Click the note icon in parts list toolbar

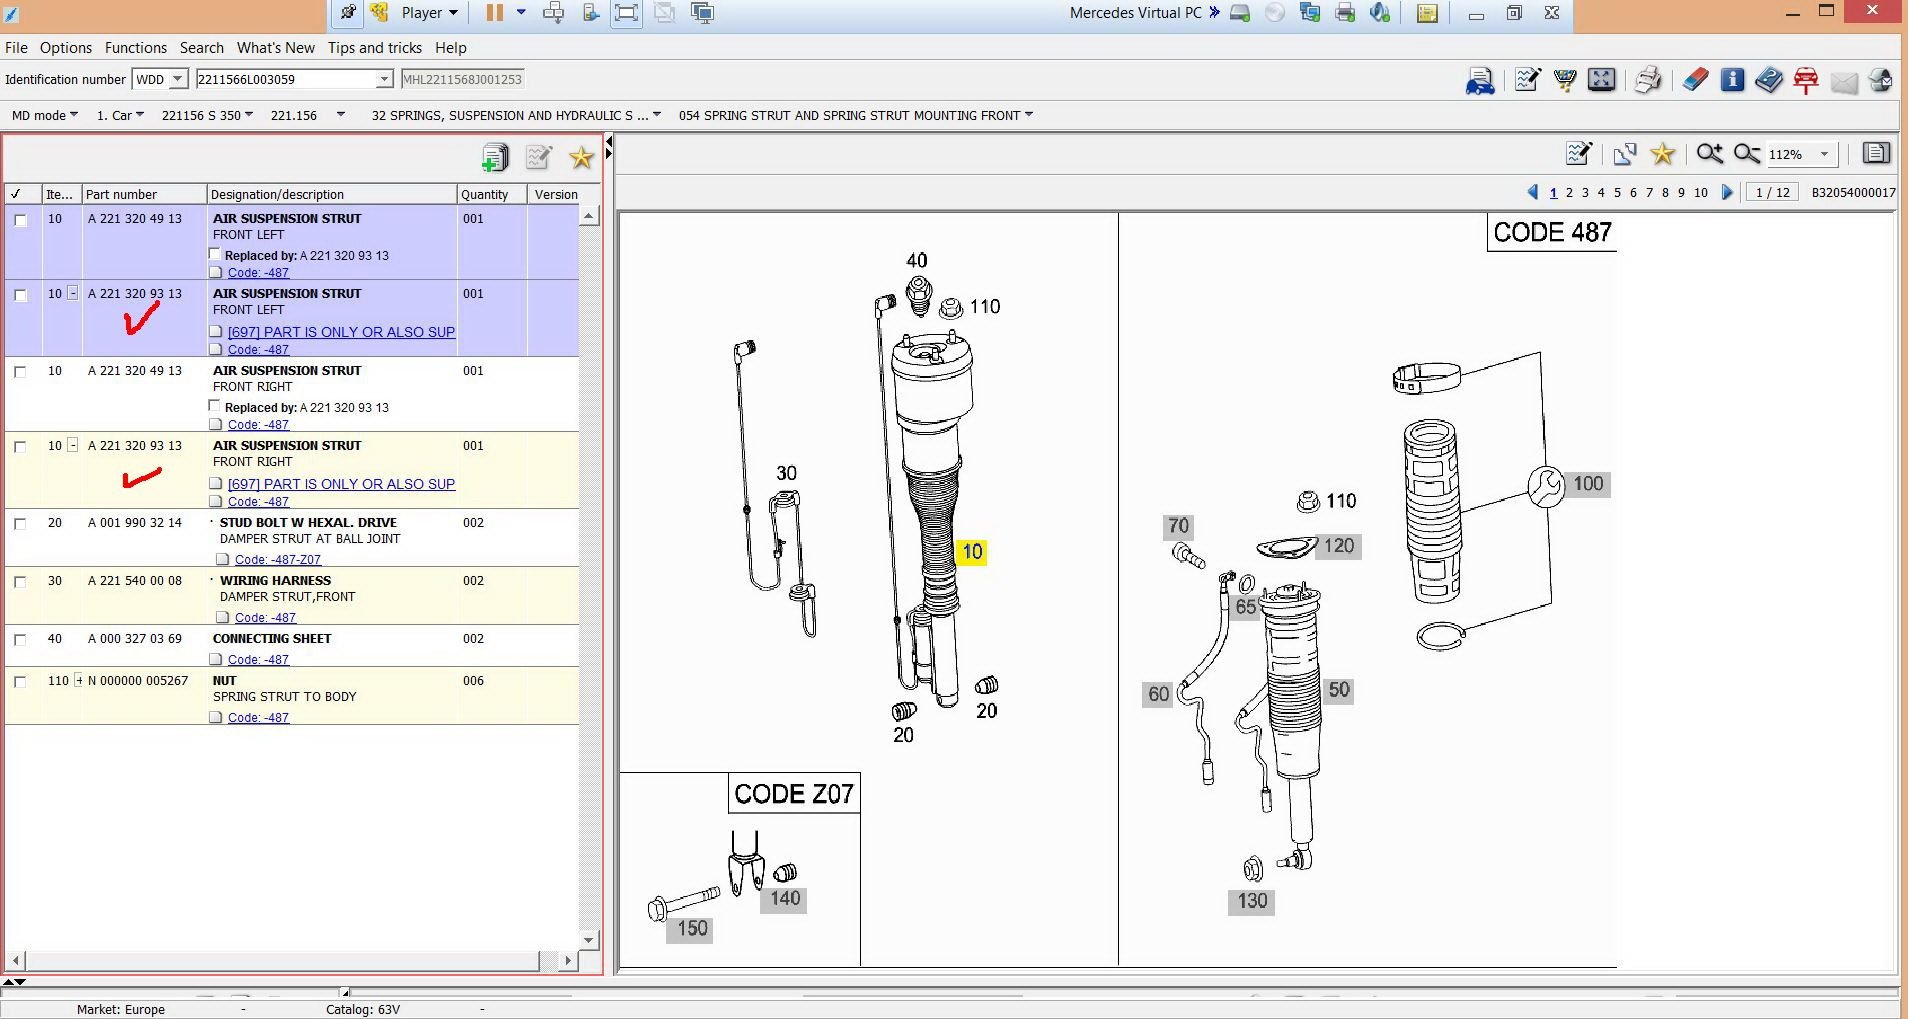click(539, 157)
